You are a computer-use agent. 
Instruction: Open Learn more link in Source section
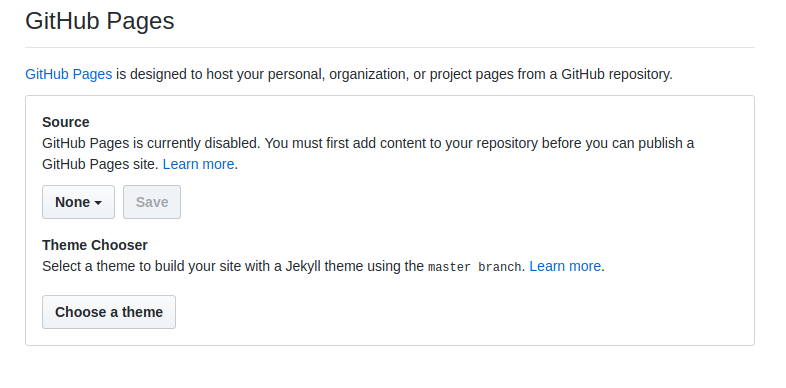(x=199, y=164)
